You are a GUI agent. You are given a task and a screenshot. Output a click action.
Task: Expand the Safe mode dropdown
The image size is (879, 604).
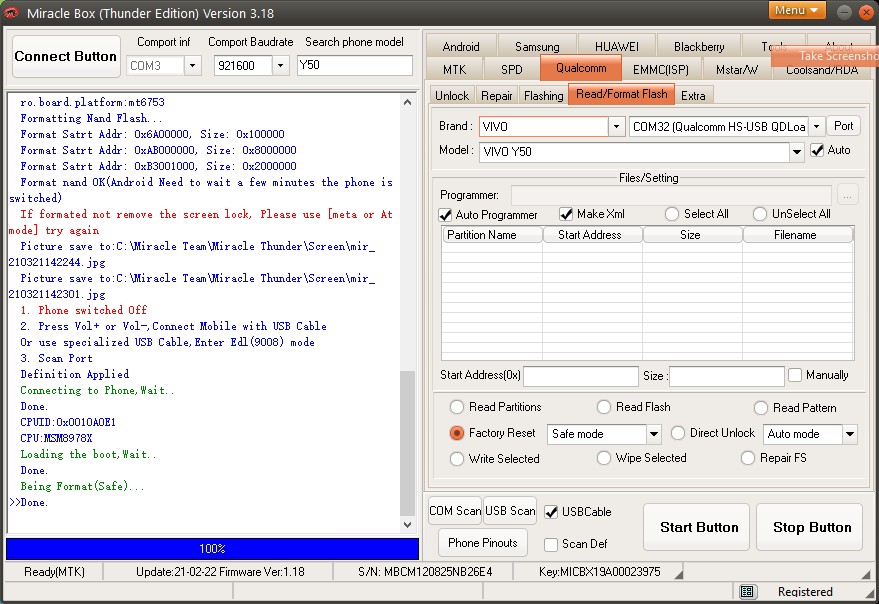point(653,434)
